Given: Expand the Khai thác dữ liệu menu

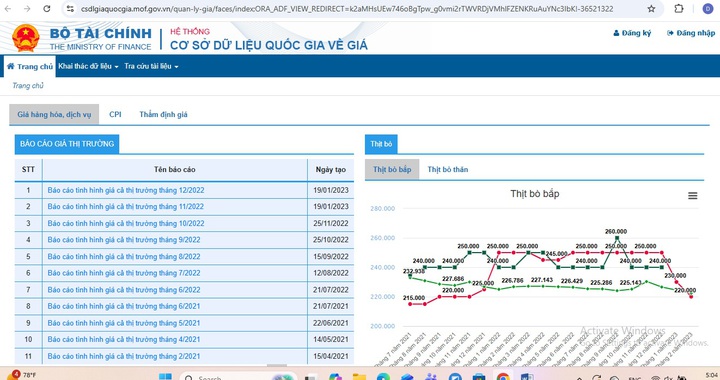Looking at the screenshot, I should tap(88, 67).
